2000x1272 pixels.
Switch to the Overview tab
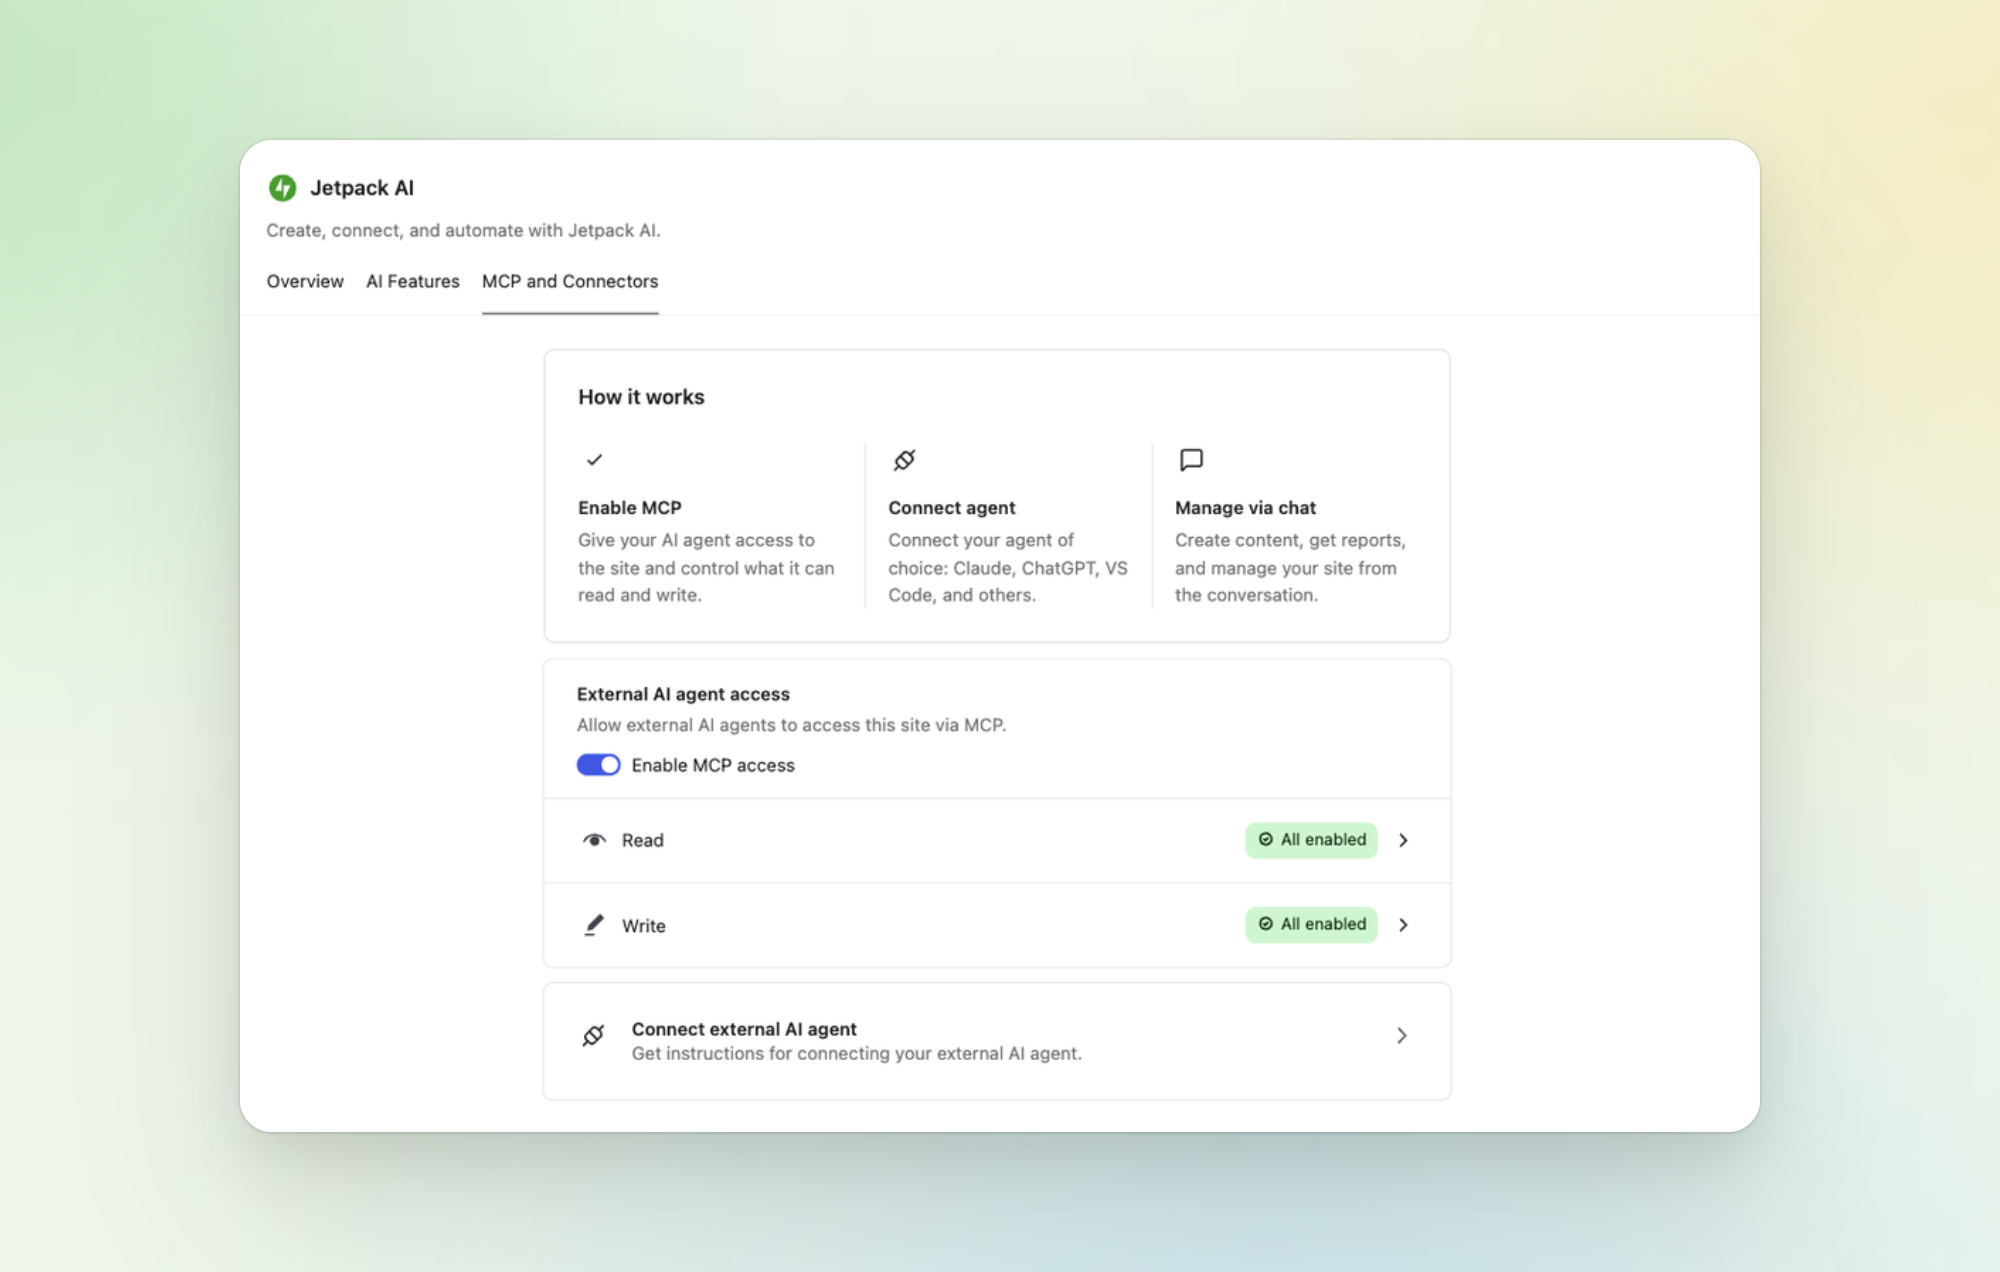pyautogui.click(x=305, y=282)
